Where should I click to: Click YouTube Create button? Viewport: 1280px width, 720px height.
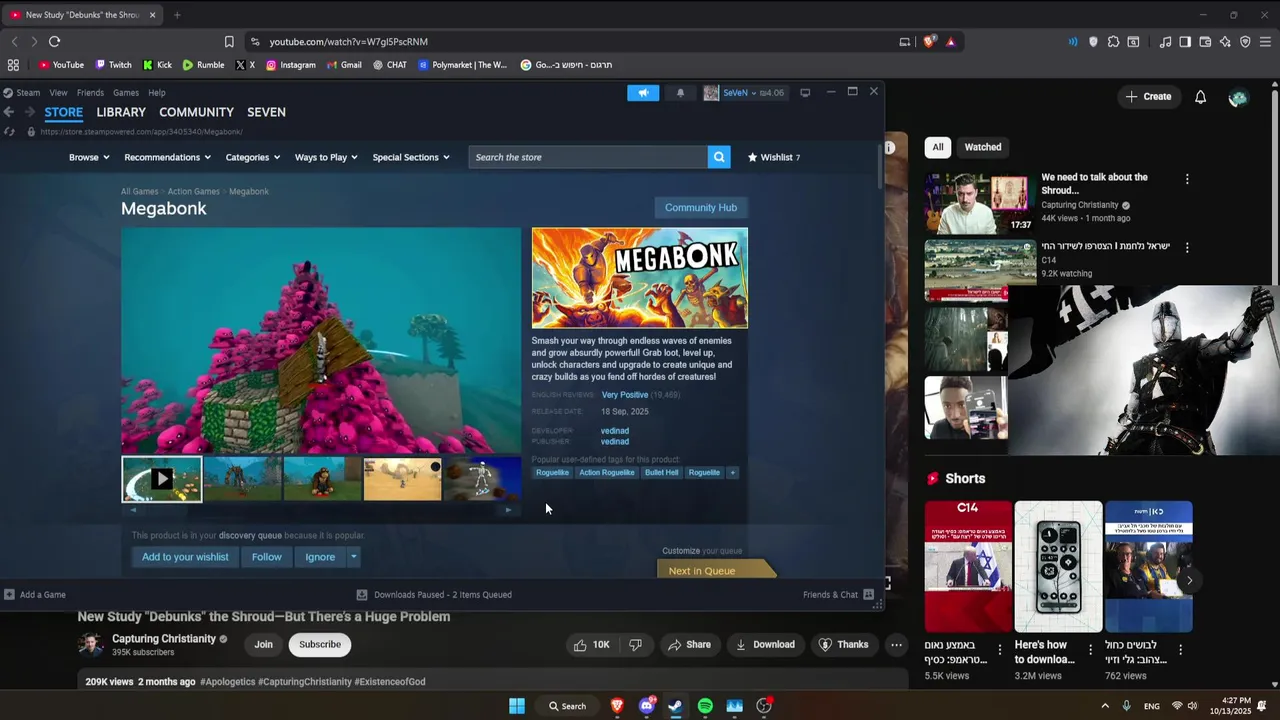[x=1148, y=97]
